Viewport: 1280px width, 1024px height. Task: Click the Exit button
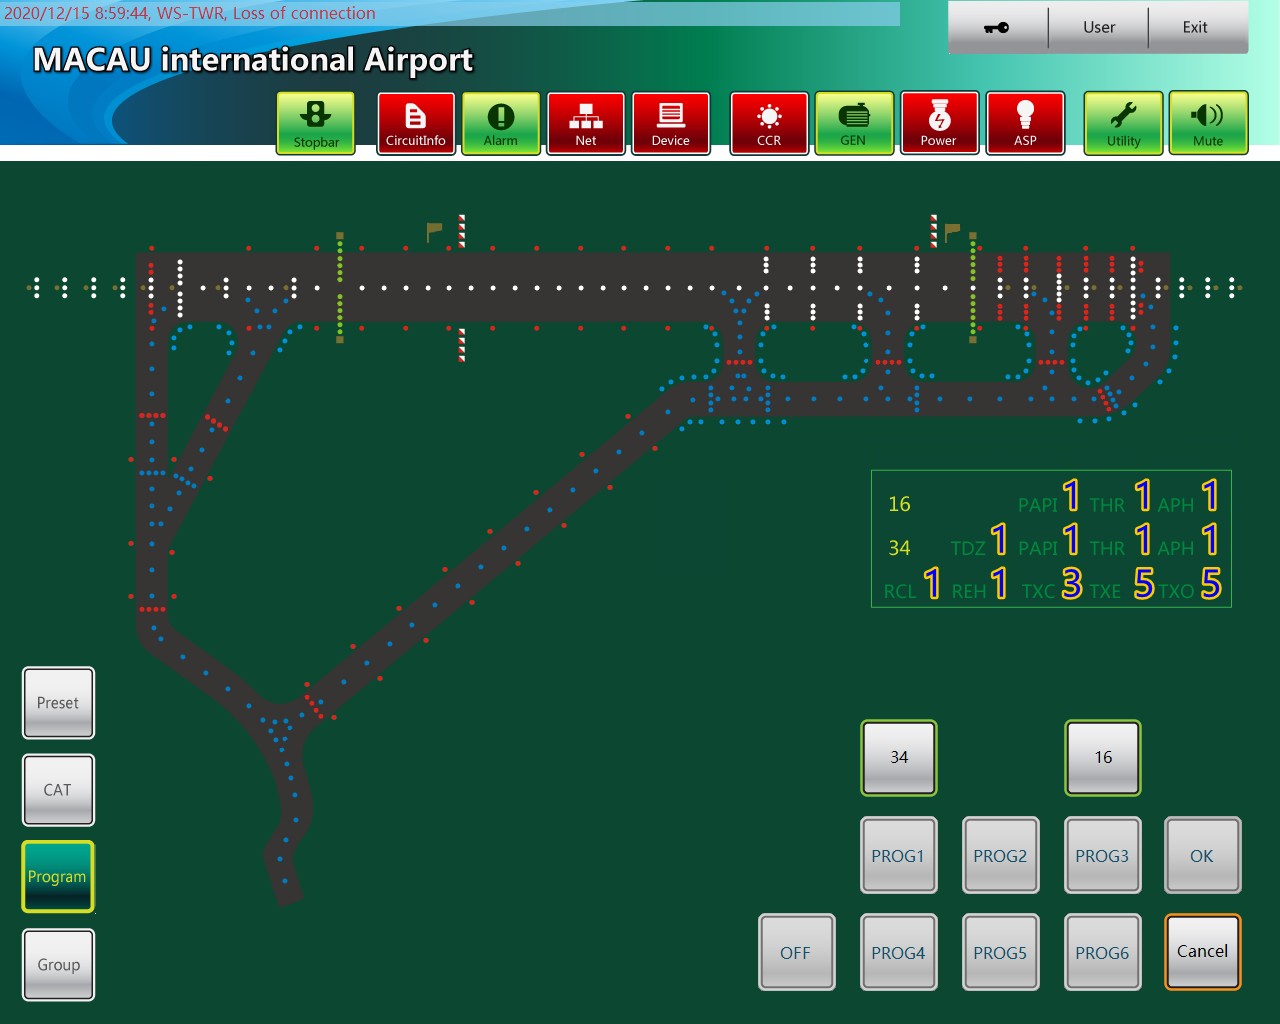(1196, 27)
